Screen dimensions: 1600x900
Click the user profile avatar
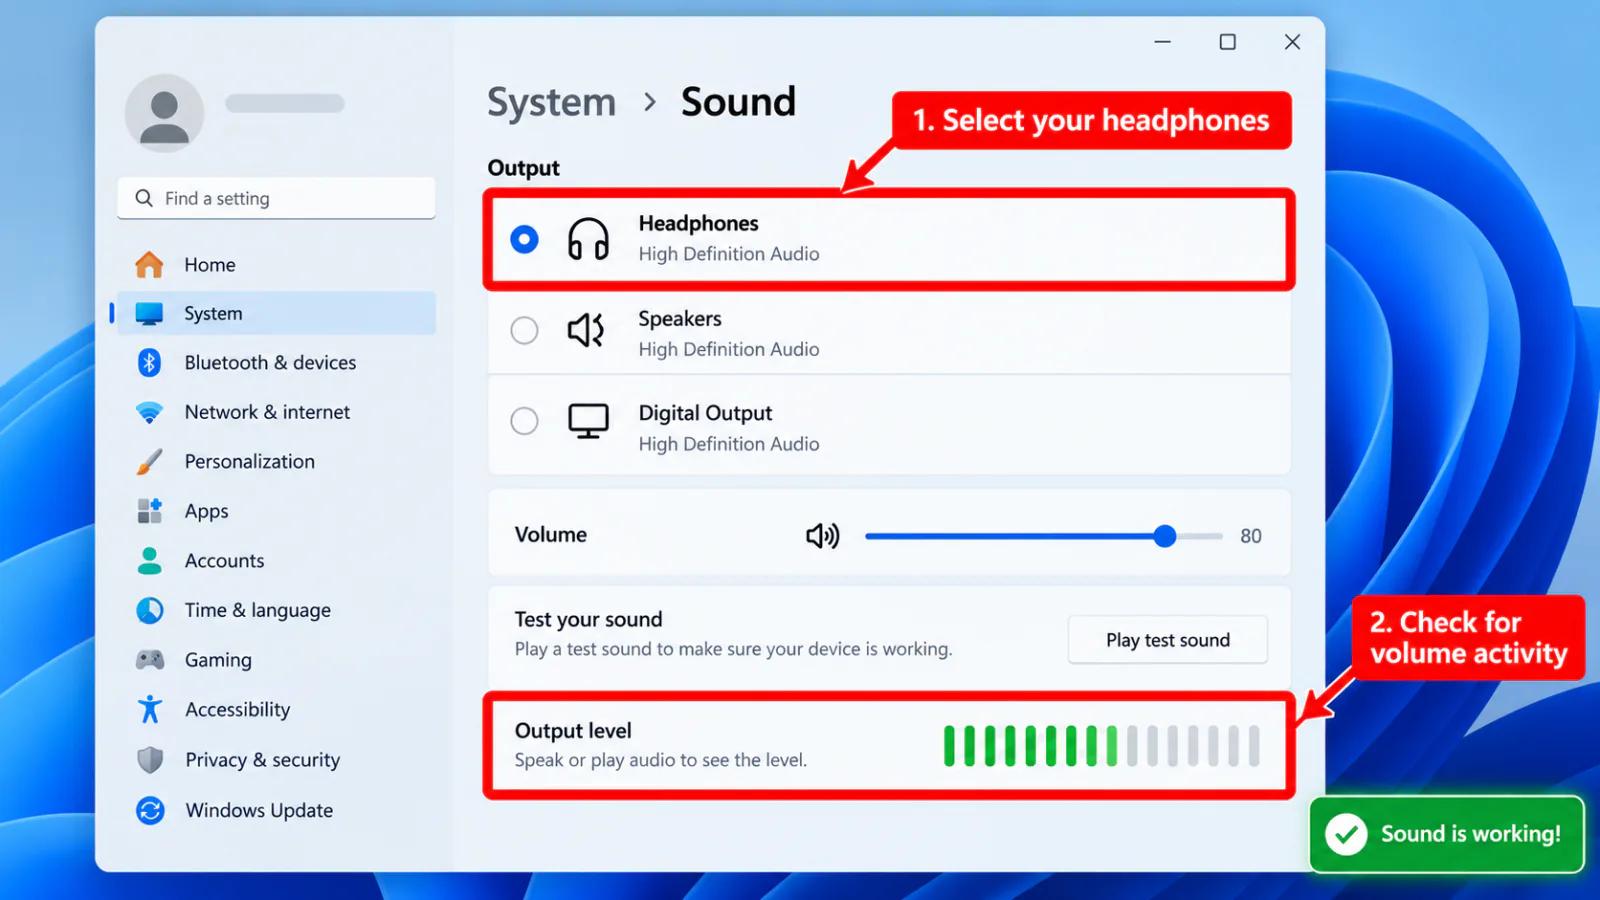[x=164, y=113]
